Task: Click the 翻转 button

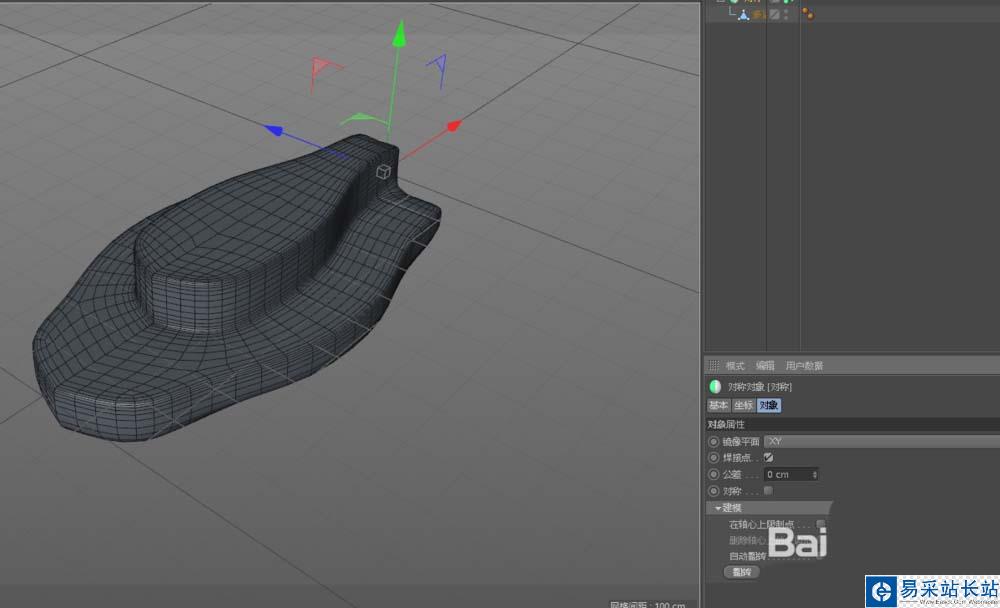Action: tap(741, 572)
